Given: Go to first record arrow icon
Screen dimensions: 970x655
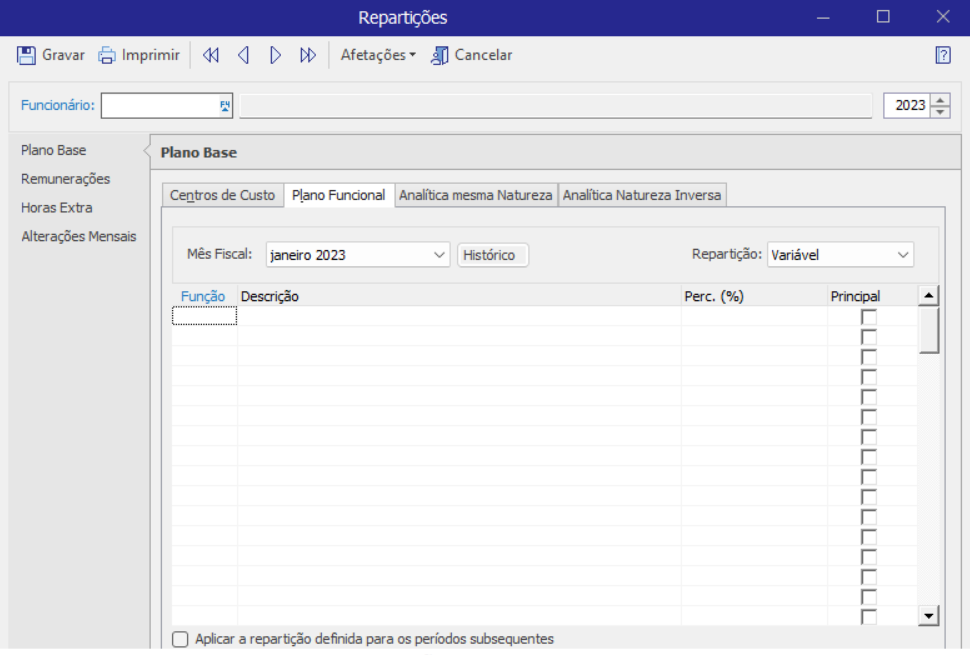Looking at the screenshot, I should tap(210, 56).
